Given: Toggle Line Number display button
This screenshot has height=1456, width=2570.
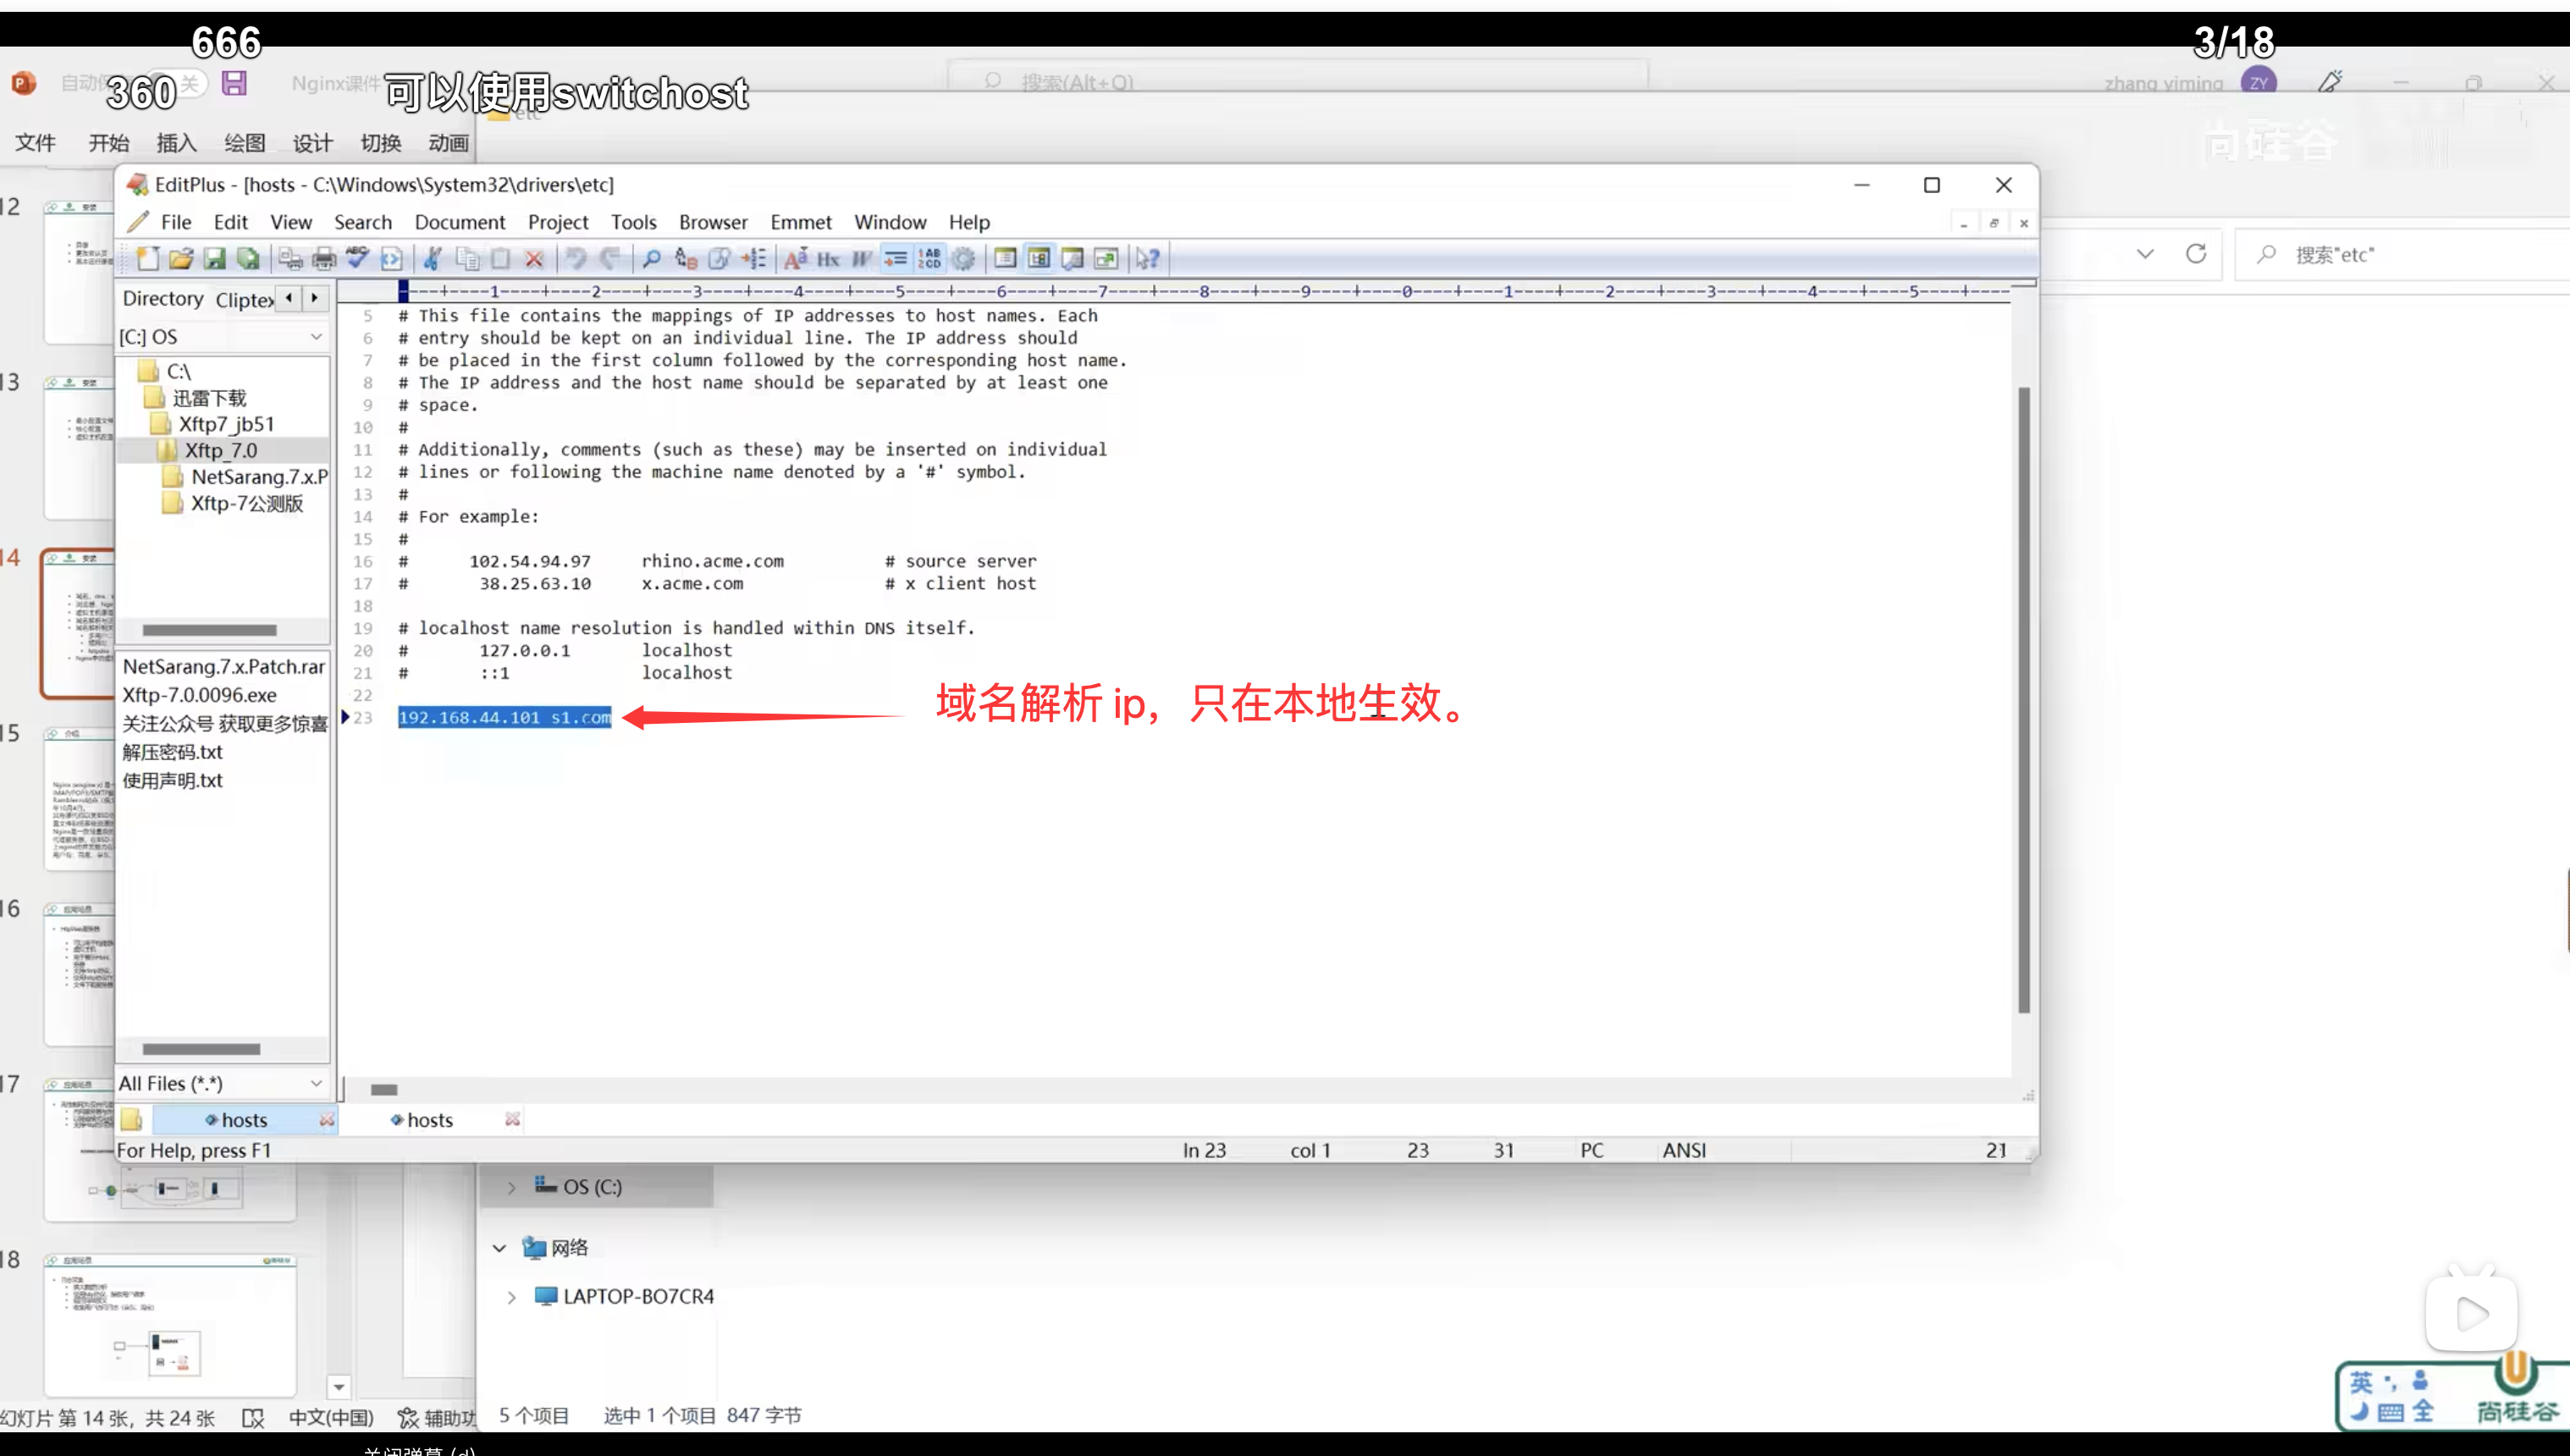Looking at the screenshot, I should [x=930, y=259].
